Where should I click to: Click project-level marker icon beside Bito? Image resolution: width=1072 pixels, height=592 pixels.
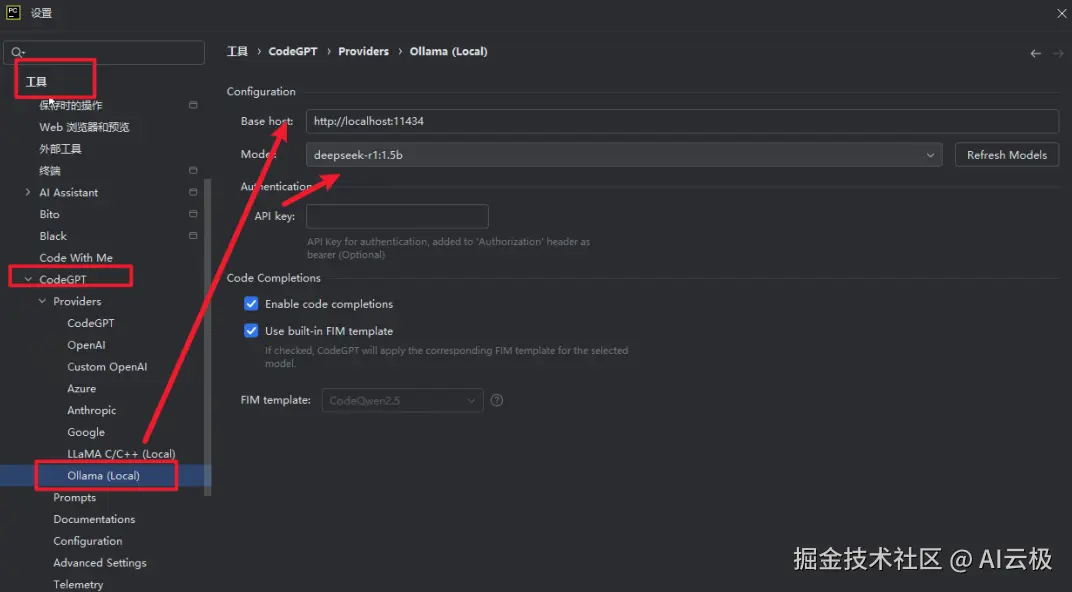pyautogui.click(x=193, y=214)
